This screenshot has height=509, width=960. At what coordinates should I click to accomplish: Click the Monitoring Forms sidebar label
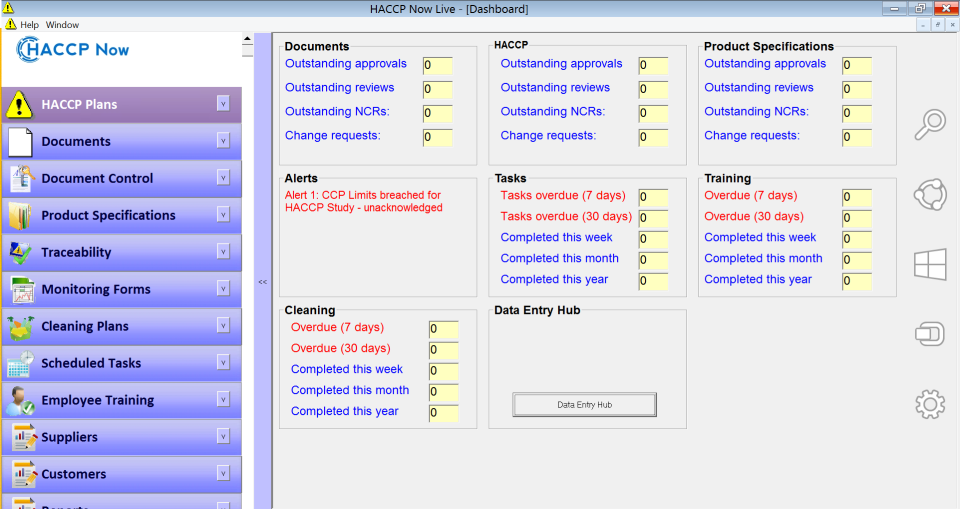click(x=96, y=290)
